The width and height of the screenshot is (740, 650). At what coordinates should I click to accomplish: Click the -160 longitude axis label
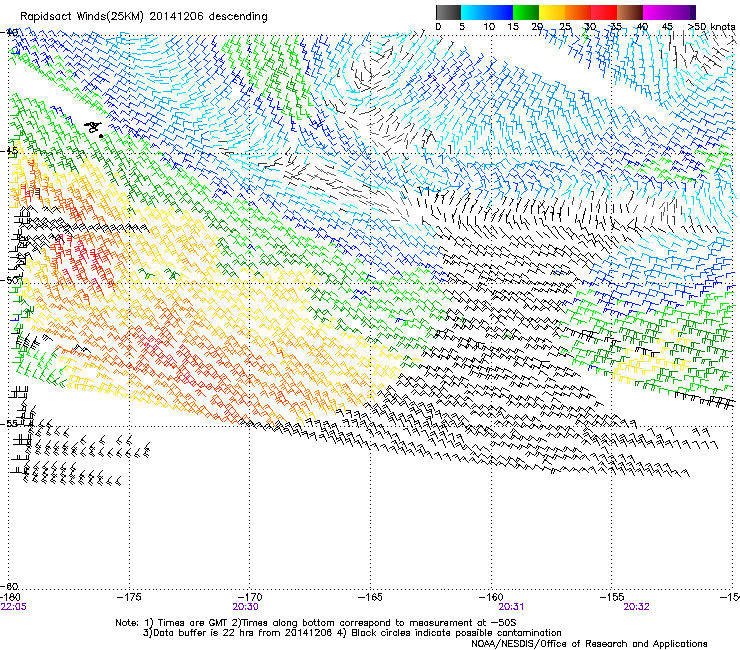[x=491, y=597]
